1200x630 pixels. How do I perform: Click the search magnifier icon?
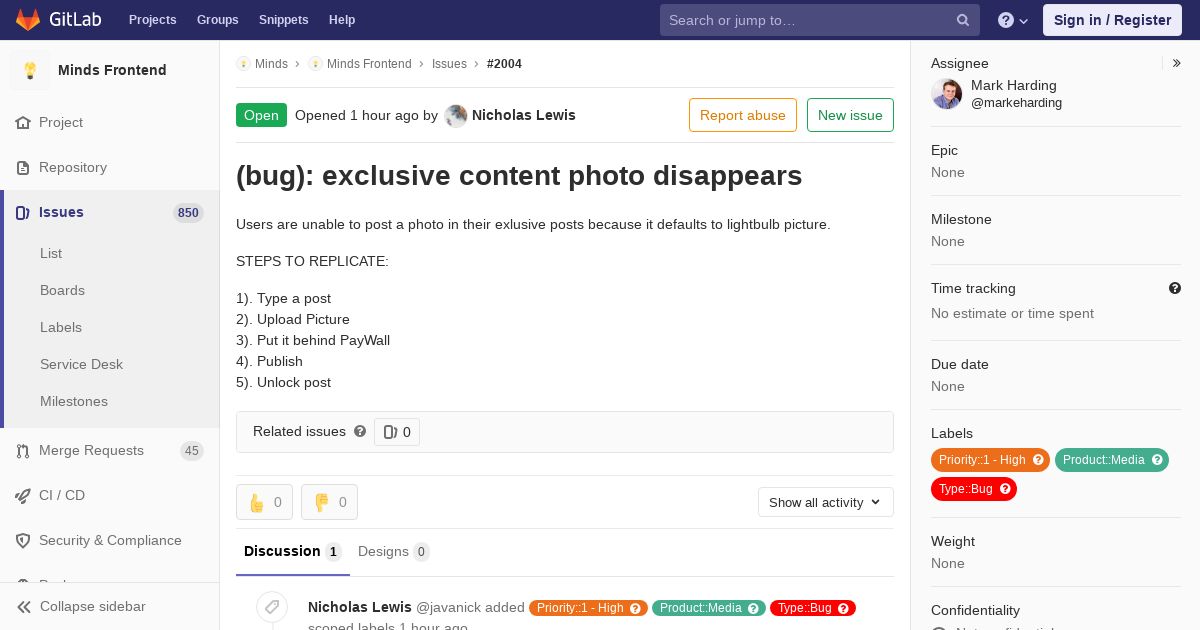[x=963, y=20]
